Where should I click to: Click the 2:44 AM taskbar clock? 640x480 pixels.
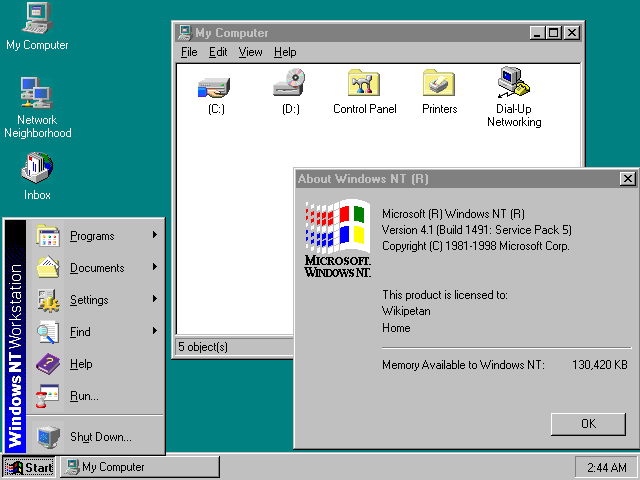(x=607, y=467)
